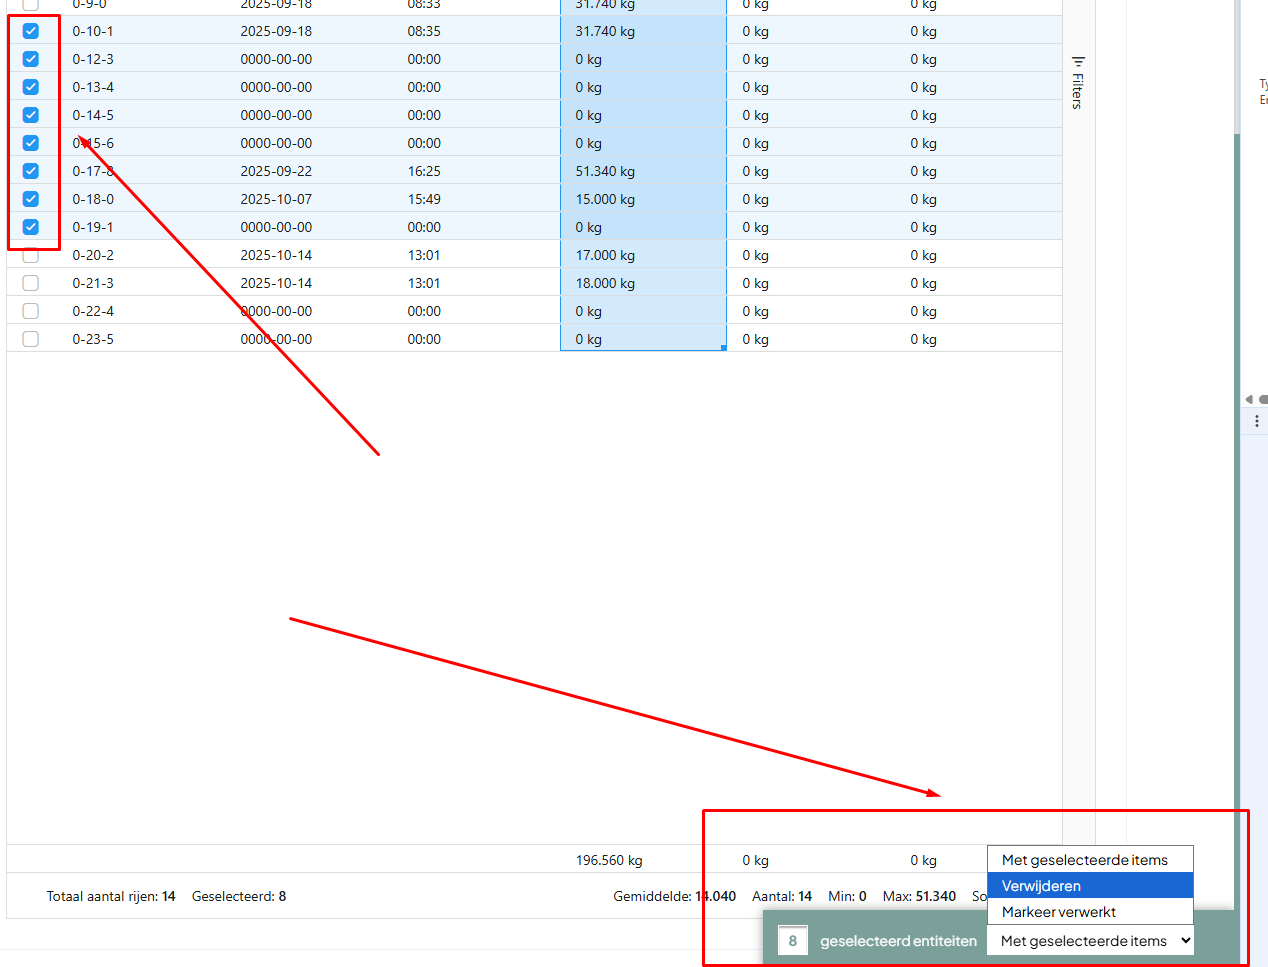Tick the checkbox for row 0-21-3
The height and width of the screenshot is (967, 1268).
click(31, 283)
